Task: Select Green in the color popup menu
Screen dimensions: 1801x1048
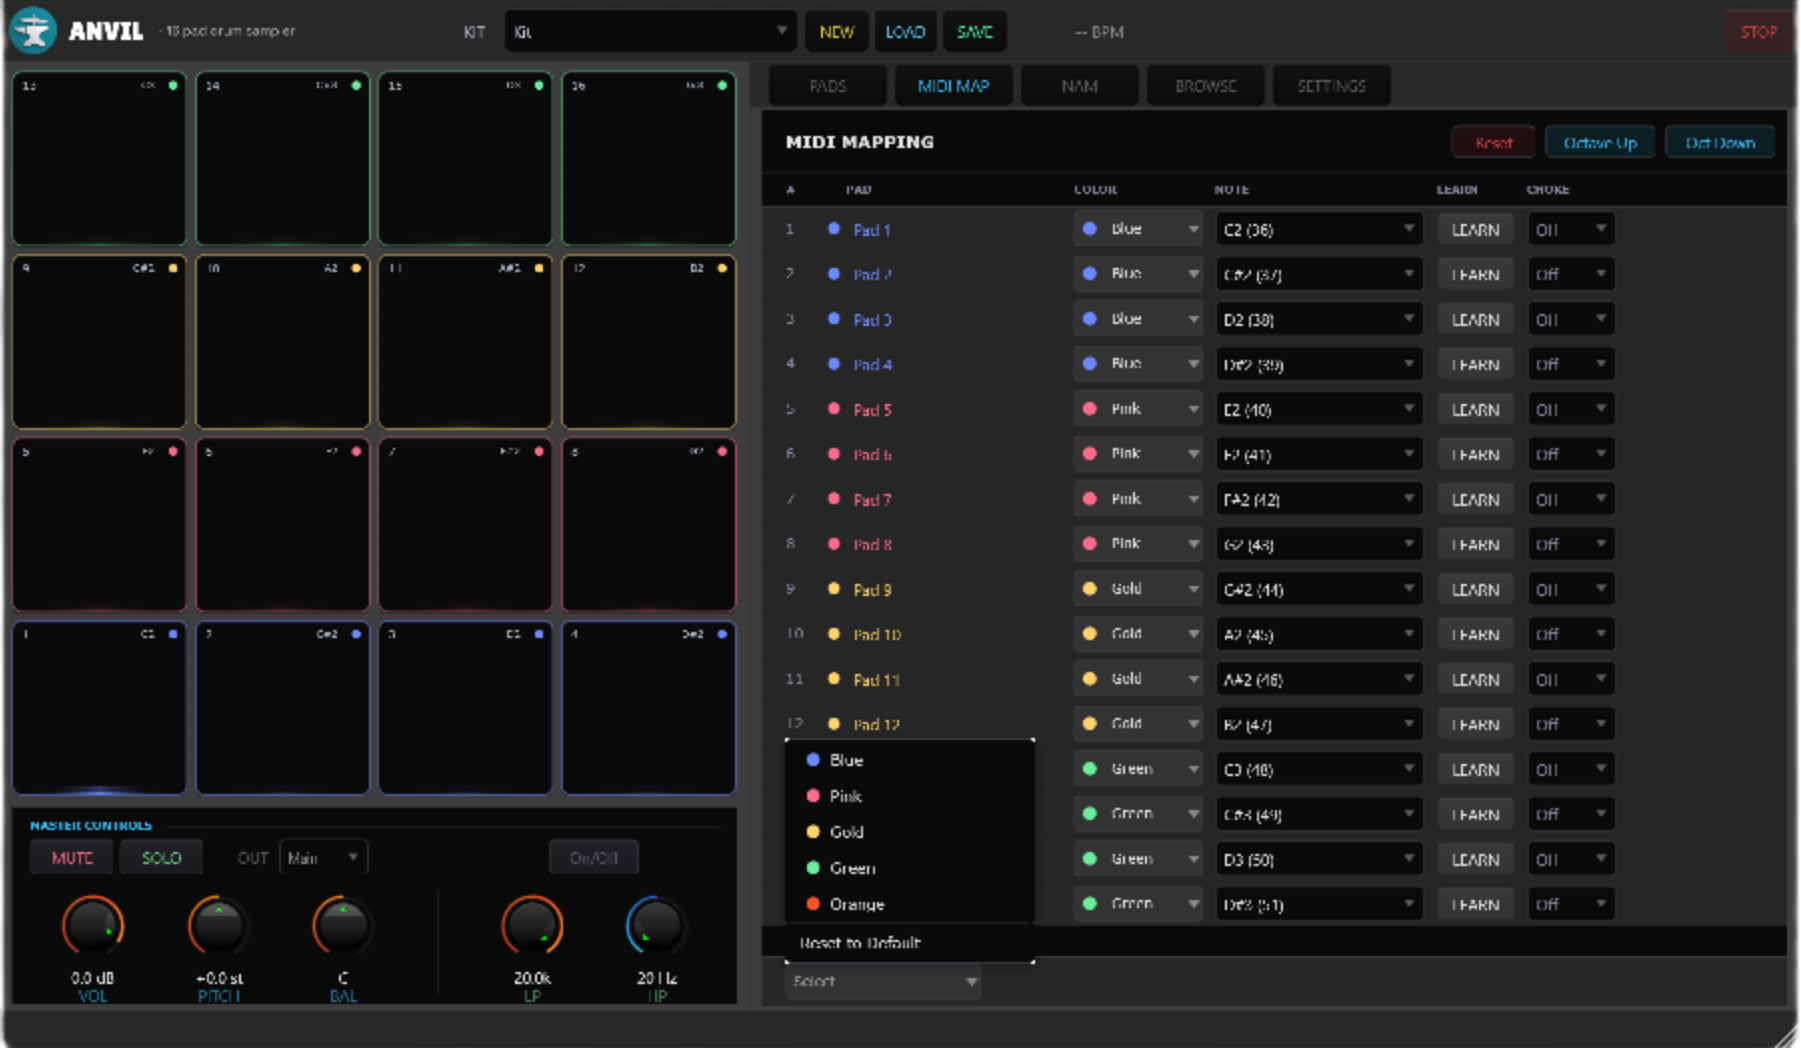Action: [909, 868]
